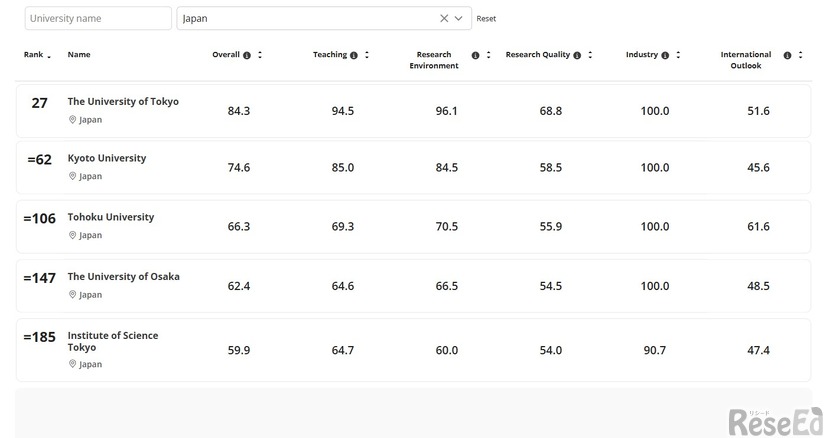Show info for Research Environment
826x438 pixels.
[x=475, y=55]
